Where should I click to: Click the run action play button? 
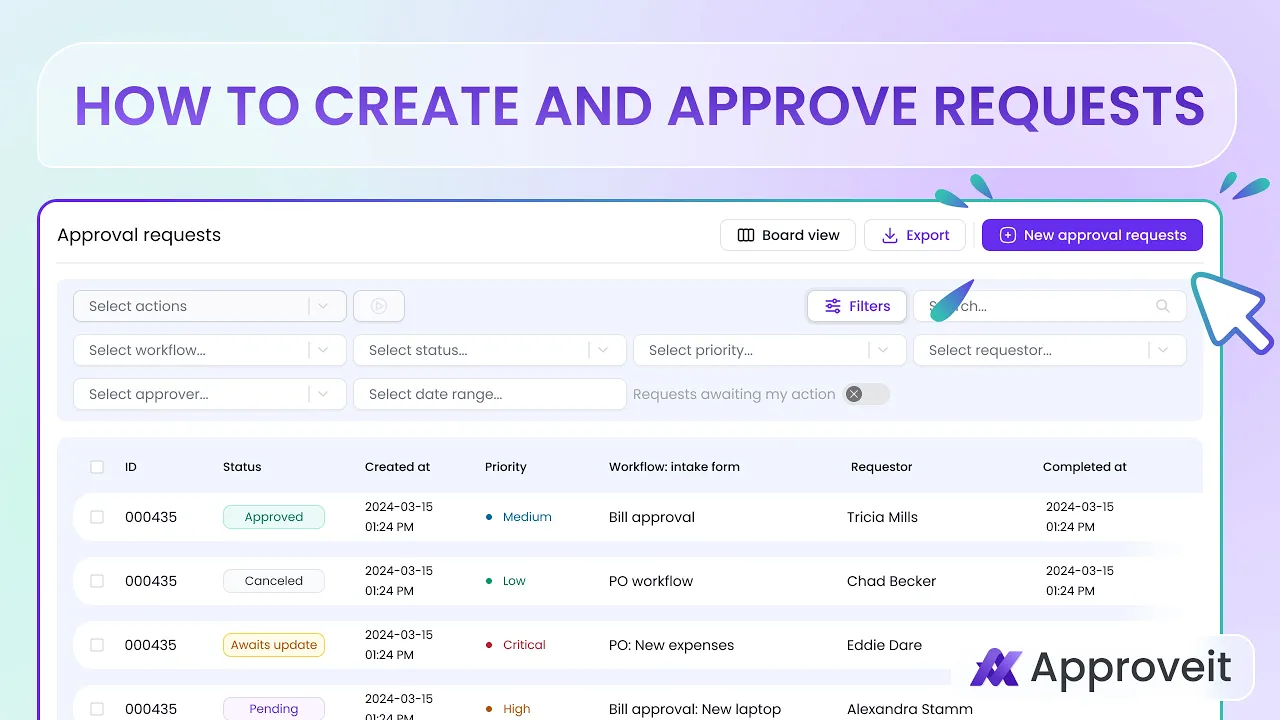click(x=379, y=306)
